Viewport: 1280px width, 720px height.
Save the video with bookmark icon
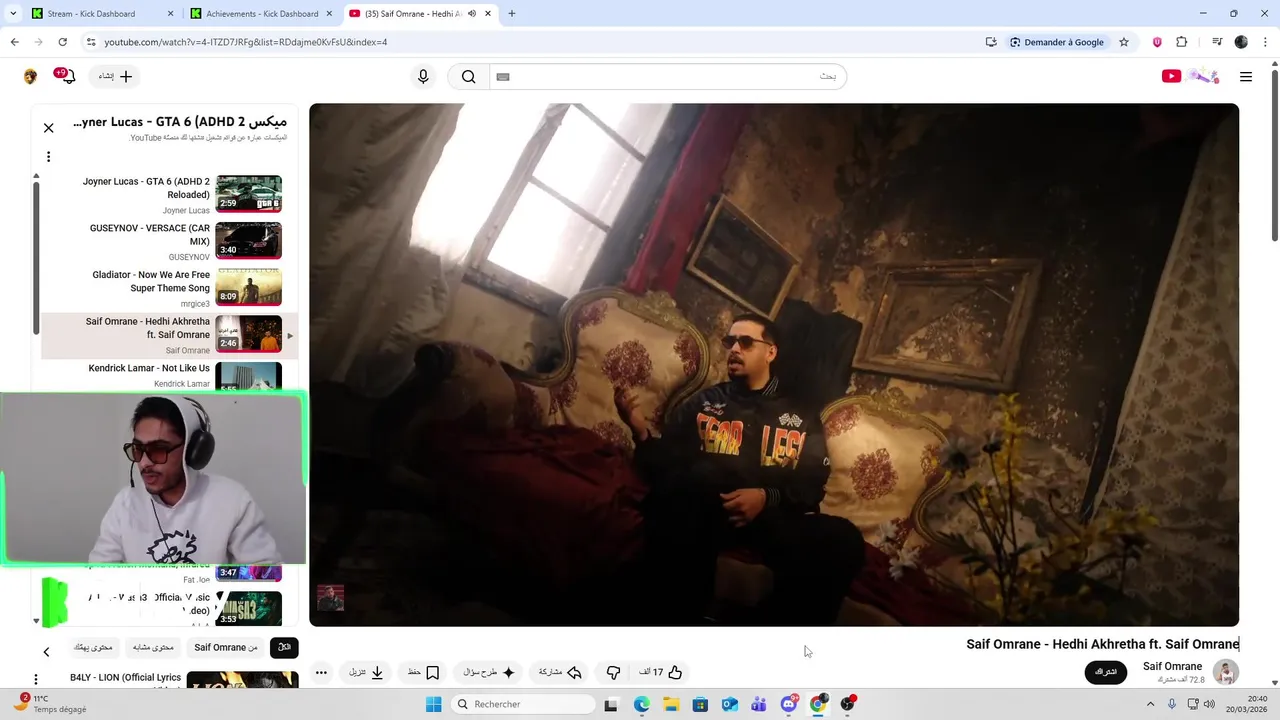[424, 672]
